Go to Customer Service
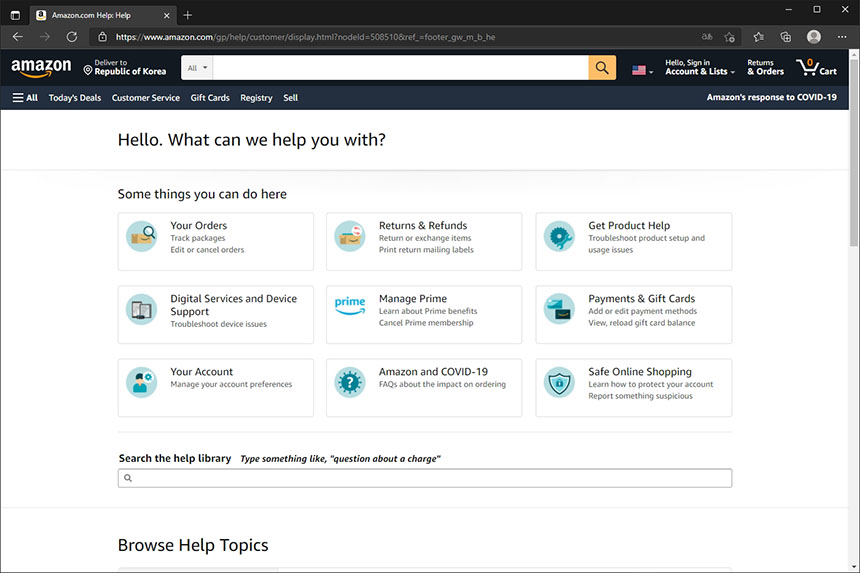The width and height of the screenshot is (860, 573). pos(145,98)
